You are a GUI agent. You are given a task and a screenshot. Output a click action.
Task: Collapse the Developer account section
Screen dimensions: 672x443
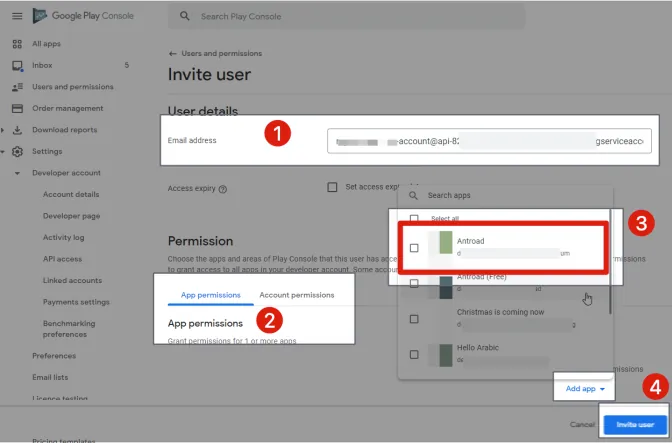coord(17,173)
